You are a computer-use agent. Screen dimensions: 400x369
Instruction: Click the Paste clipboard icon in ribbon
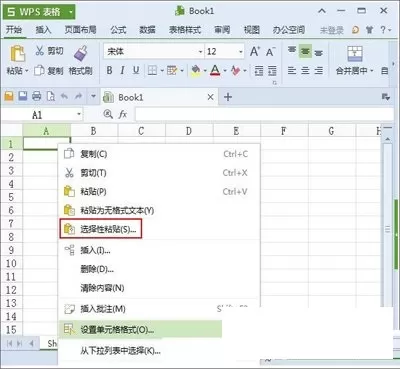click(x=17, y=53)
